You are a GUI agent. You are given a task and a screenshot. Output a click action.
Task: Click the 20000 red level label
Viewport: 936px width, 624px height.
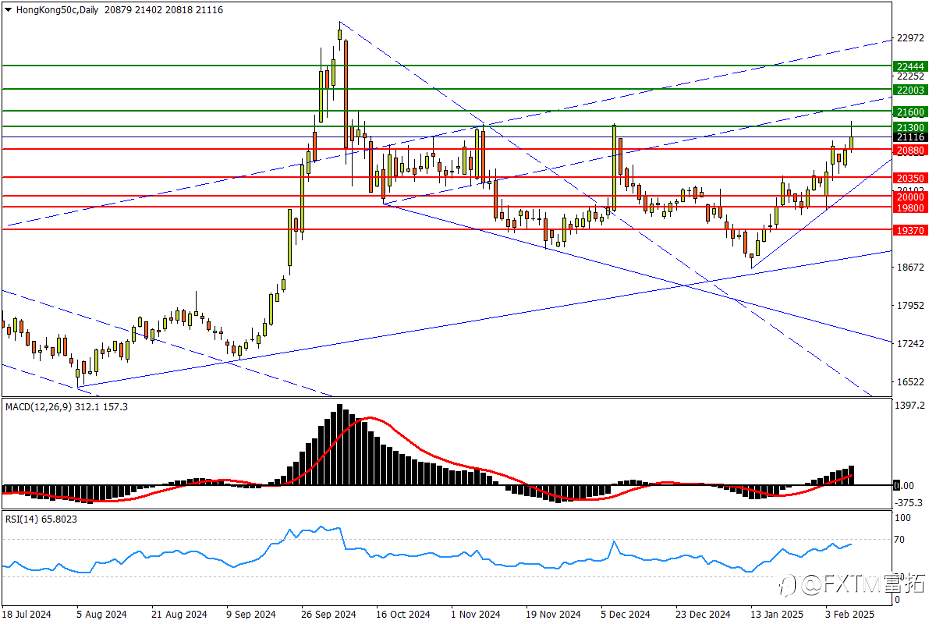click(910, 197)
